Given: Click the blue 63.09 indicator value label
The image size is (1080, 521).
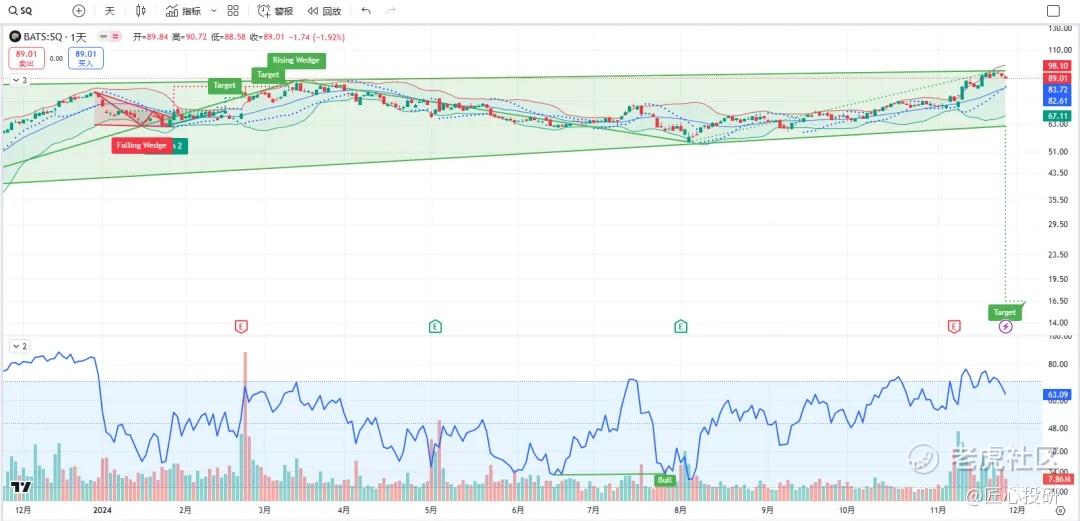Looking at the screenshot, I should click(x=1058, y=395).
